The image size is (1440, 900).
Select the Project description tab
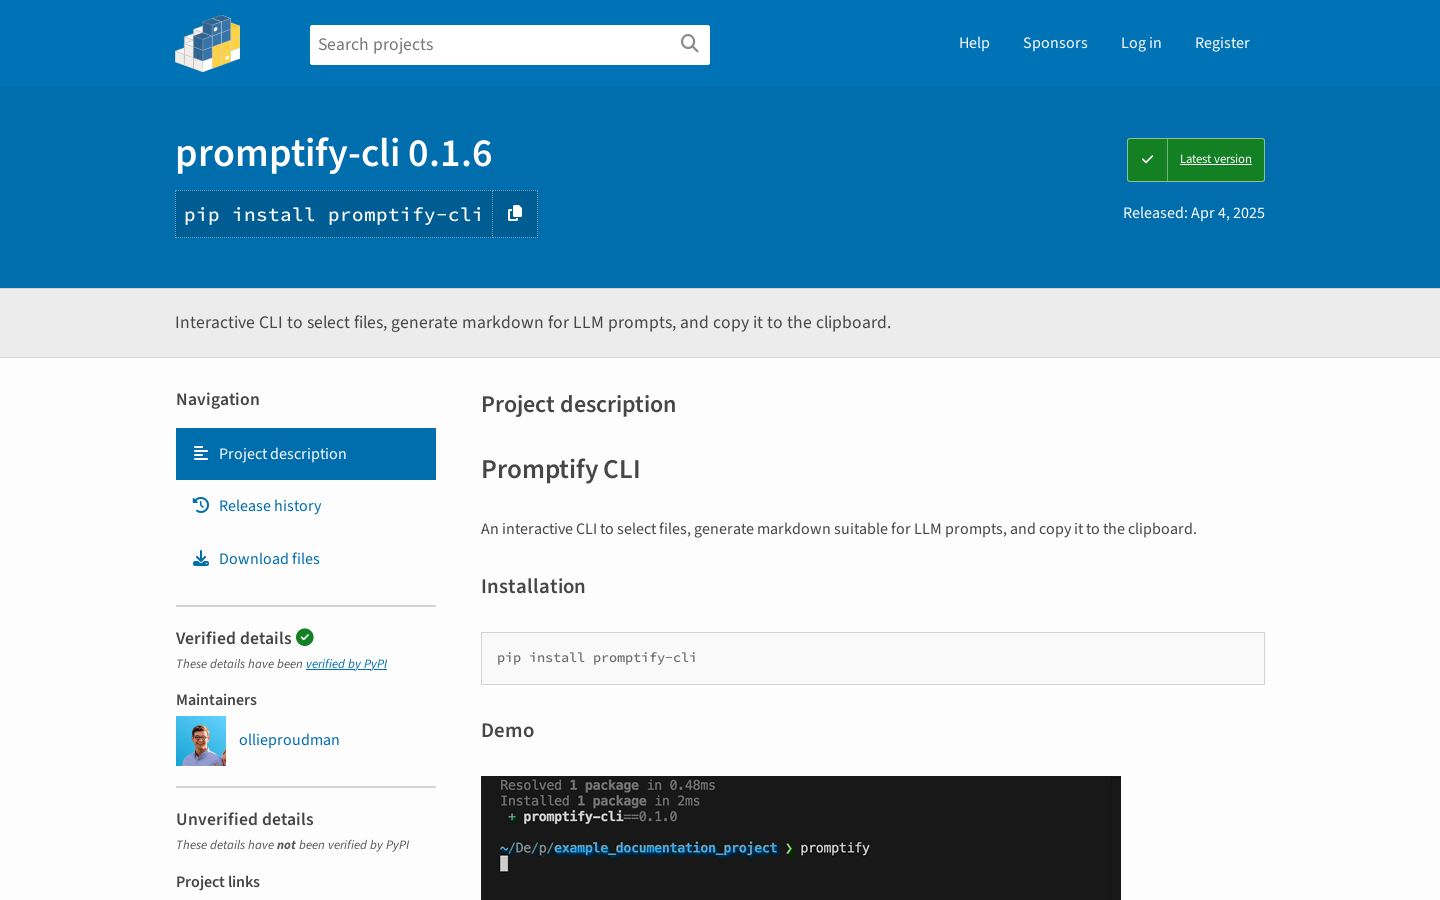[306, 454]
